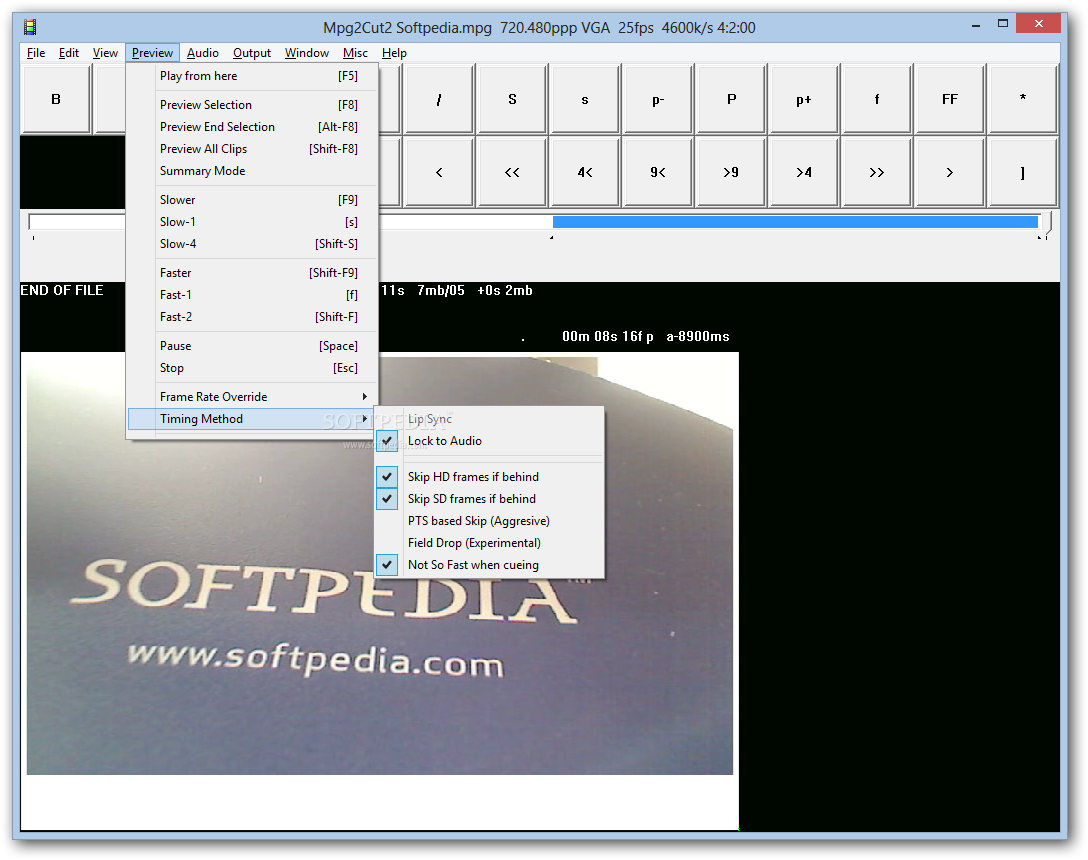
Task: Choose Stop in Preview menu
Action: click(252, 368)
